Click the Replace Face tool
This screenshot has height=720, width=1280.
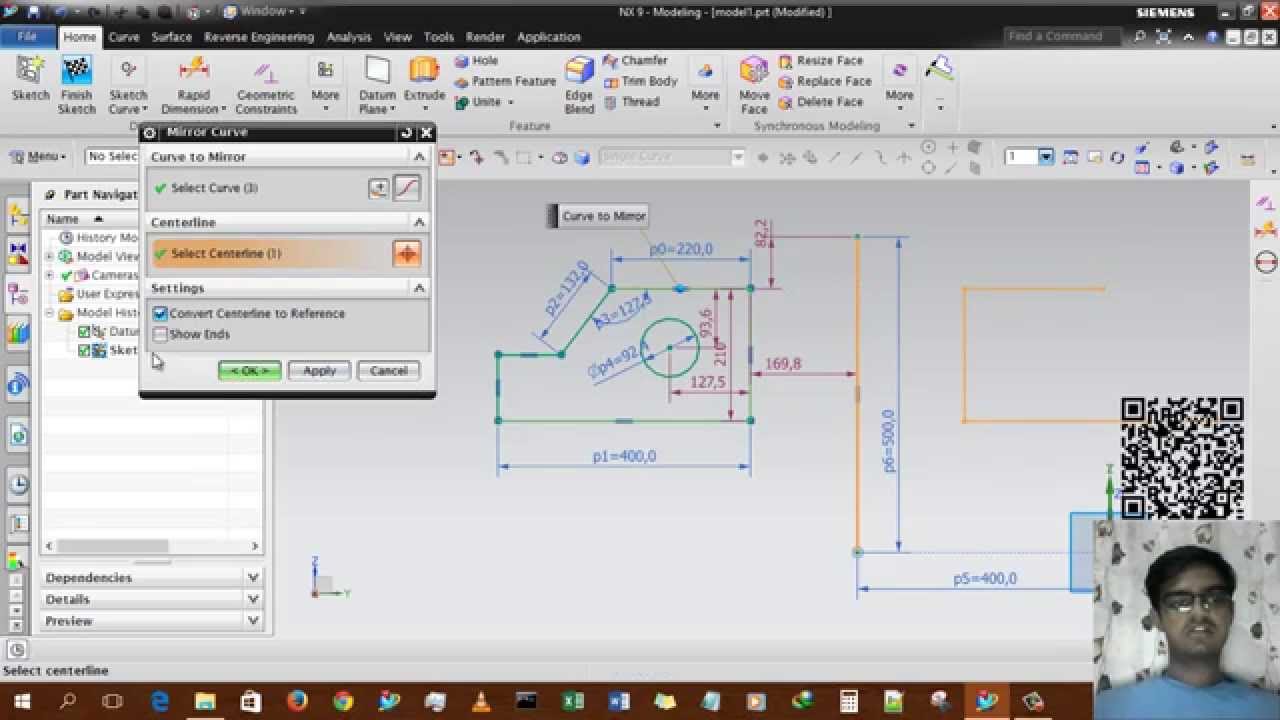pos(825,81)
